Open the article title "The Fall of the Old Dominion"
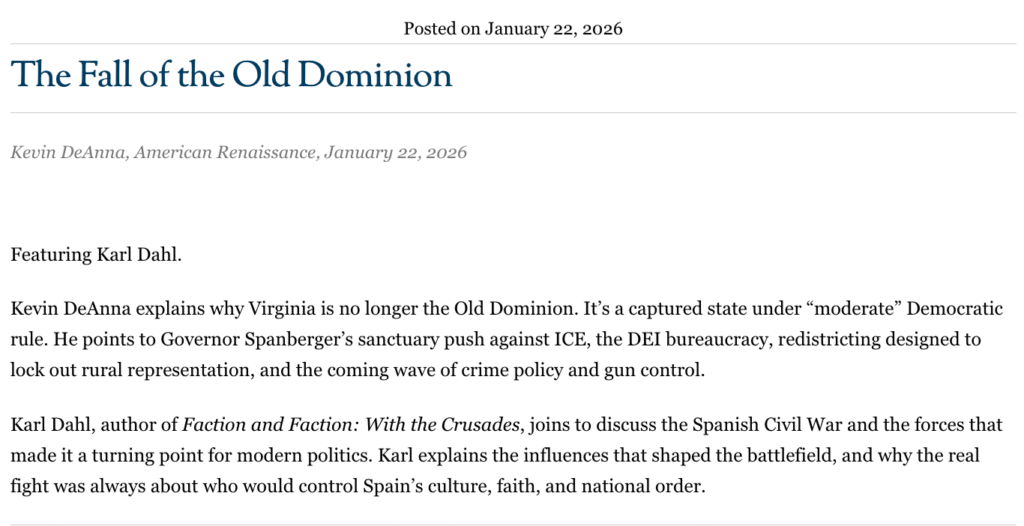This screenshot has width=1024, height=526. point(231,76)
